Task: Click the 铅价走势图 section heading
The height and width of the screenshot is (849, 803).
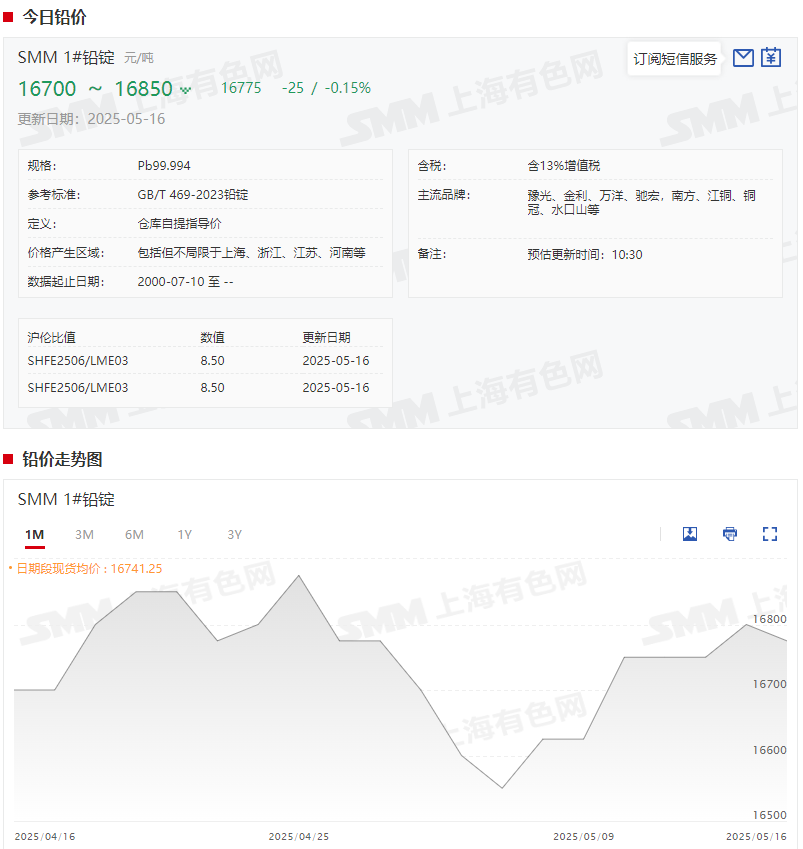Action: pos(62,460)
